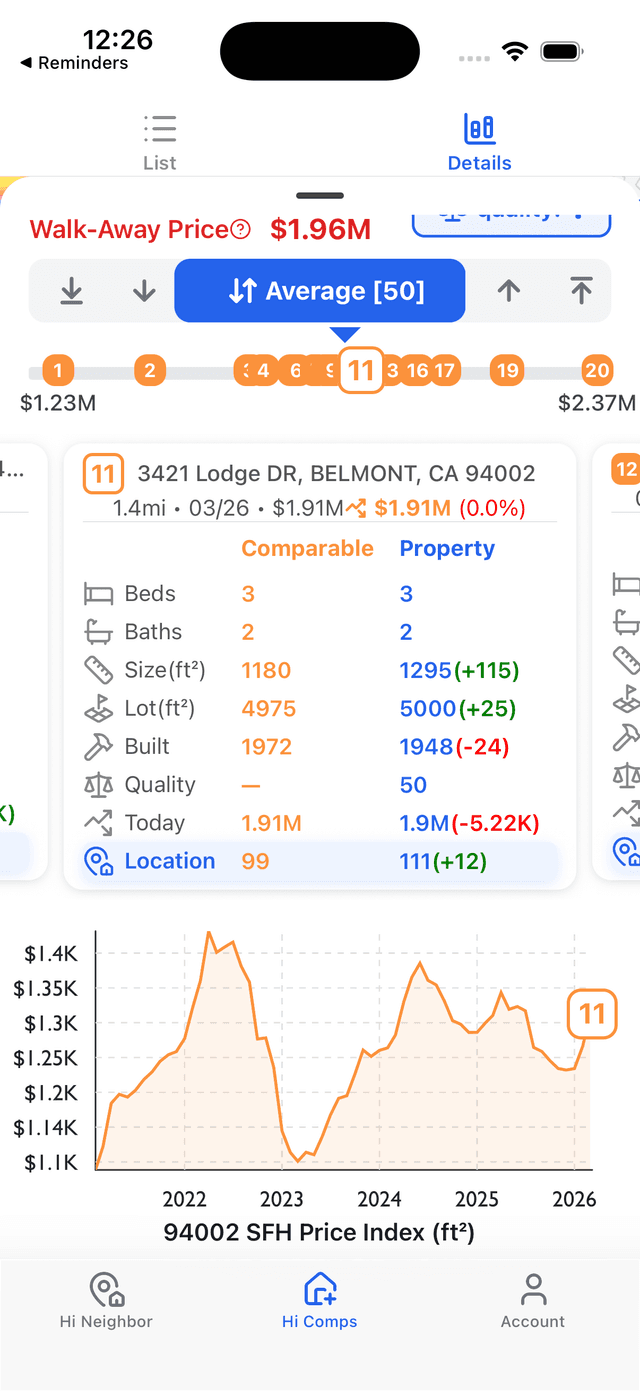Select comp marker 20 on the price slider

(597, 371)
